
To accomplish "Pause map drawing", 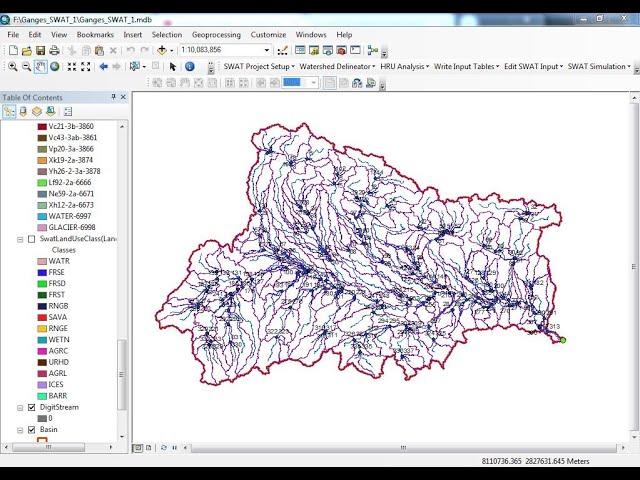I will [175, 448].
